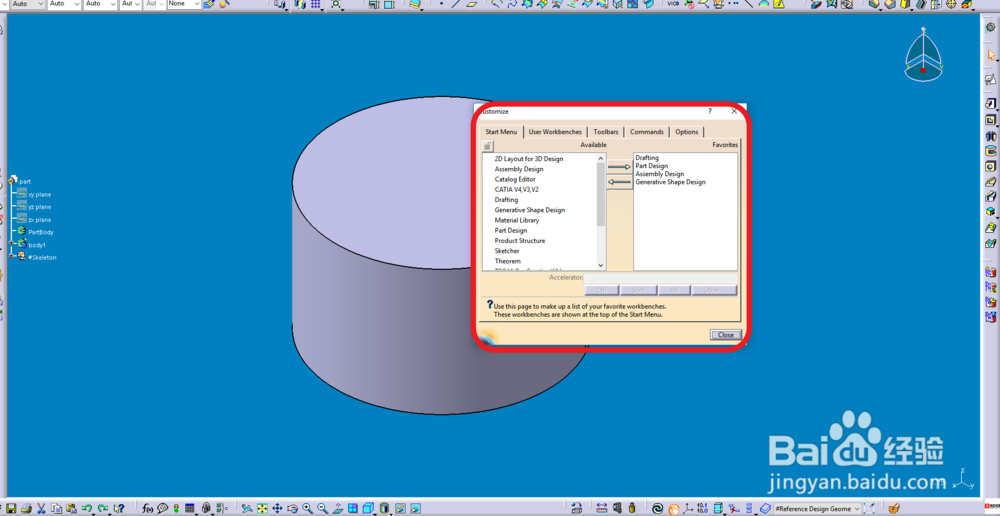
Task: Switch to the Options tab
Action: pos(687,132)
